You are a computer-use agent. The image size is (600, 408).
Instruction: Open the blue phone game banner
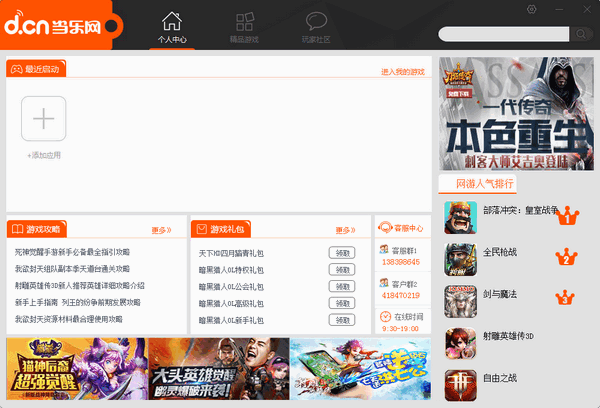click(x=360, y=369)
